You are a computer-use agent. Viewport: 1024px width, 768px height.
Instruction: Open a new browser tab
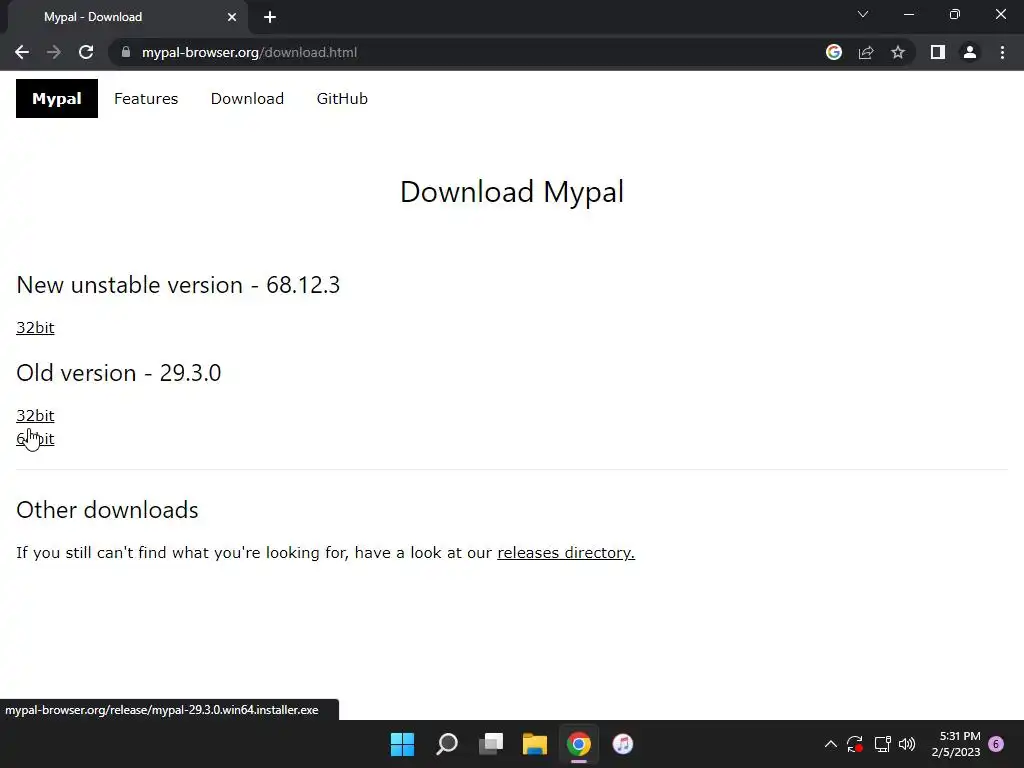tap(270, 17)
